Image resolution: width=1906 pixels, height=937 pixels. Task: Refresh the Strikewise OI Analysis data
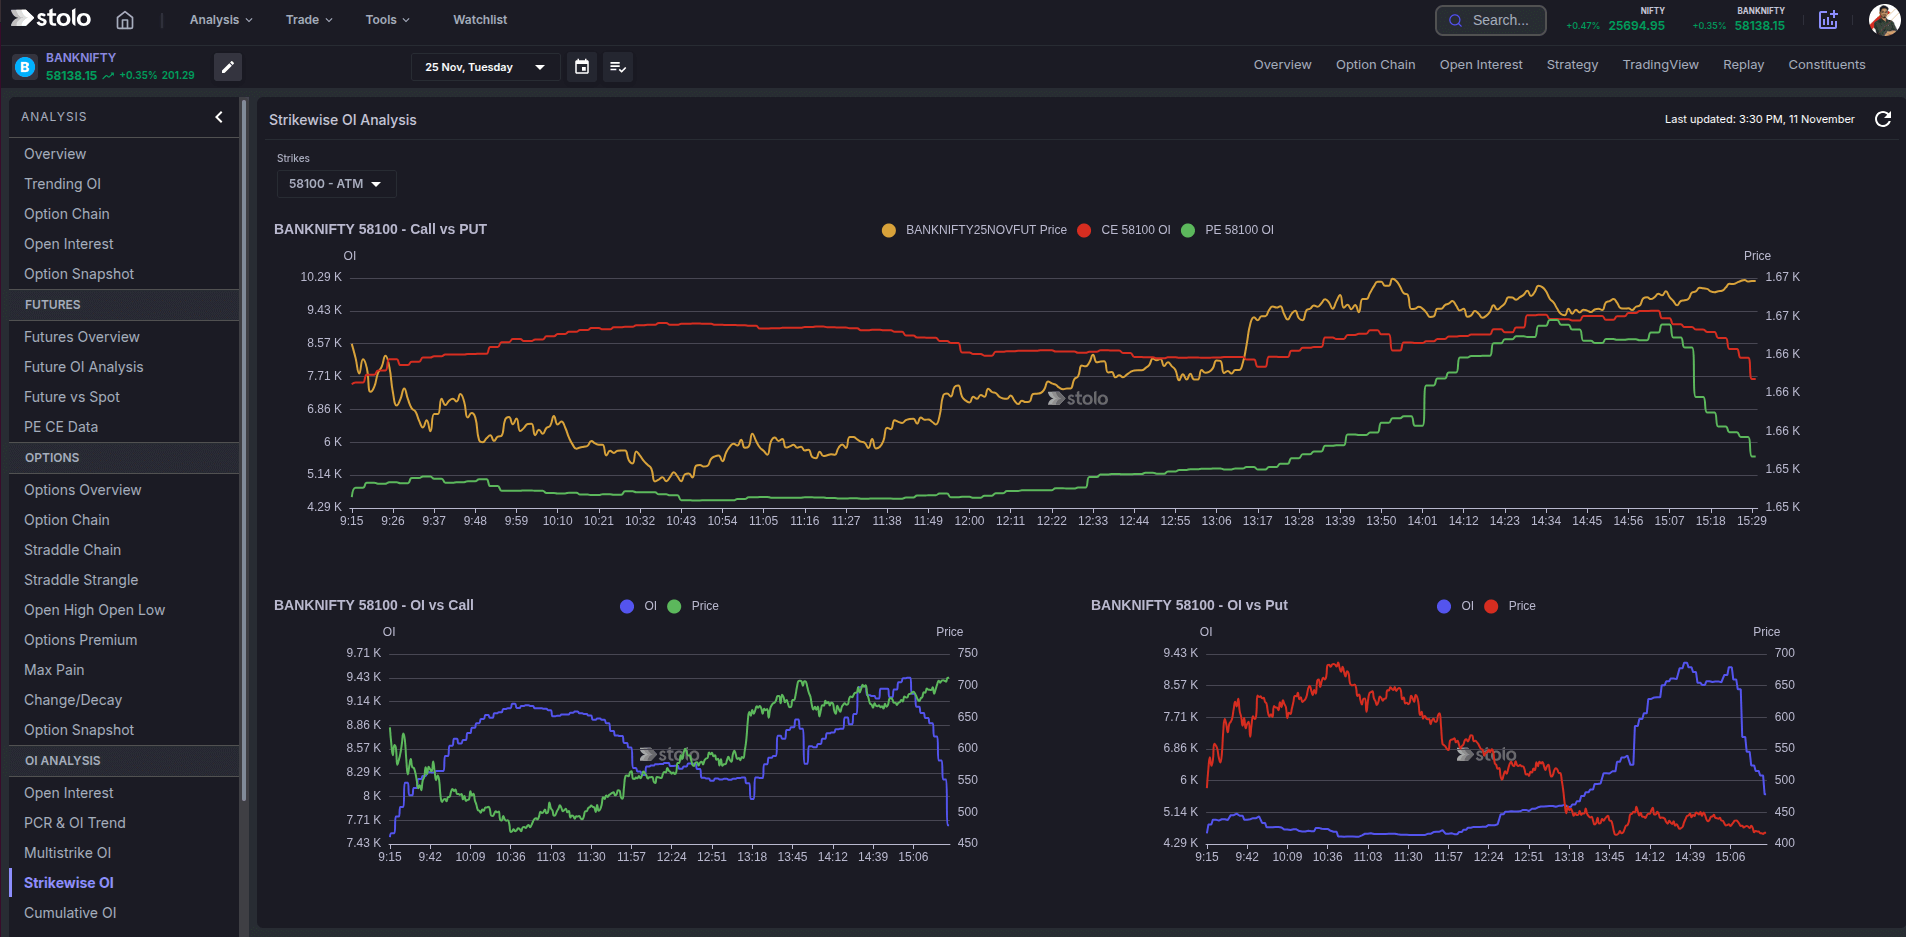[x=1883, y=119]
